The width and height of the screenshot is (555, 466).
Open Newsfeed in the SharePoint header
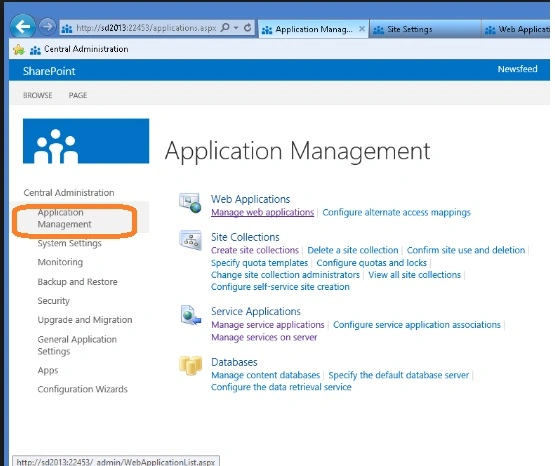[x=517, y=69]
